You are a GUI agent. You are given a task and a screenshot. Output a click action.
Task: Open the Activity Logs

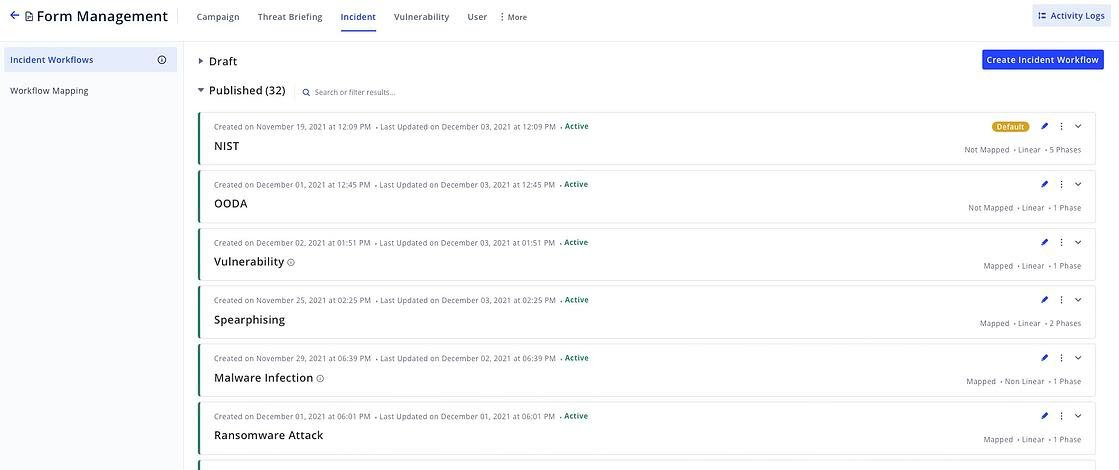(x=1071, y=16)
